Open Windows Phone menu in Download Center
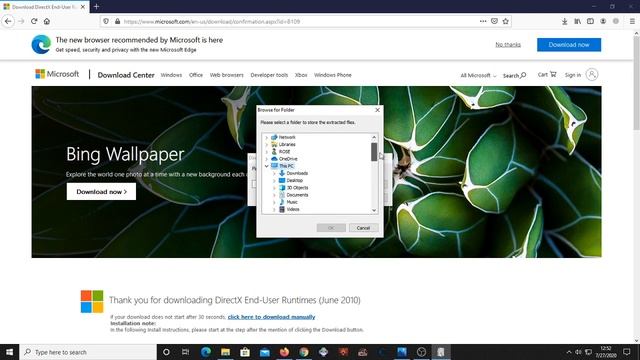The height and width of the screenshot is (360, 640). (333, 75)
